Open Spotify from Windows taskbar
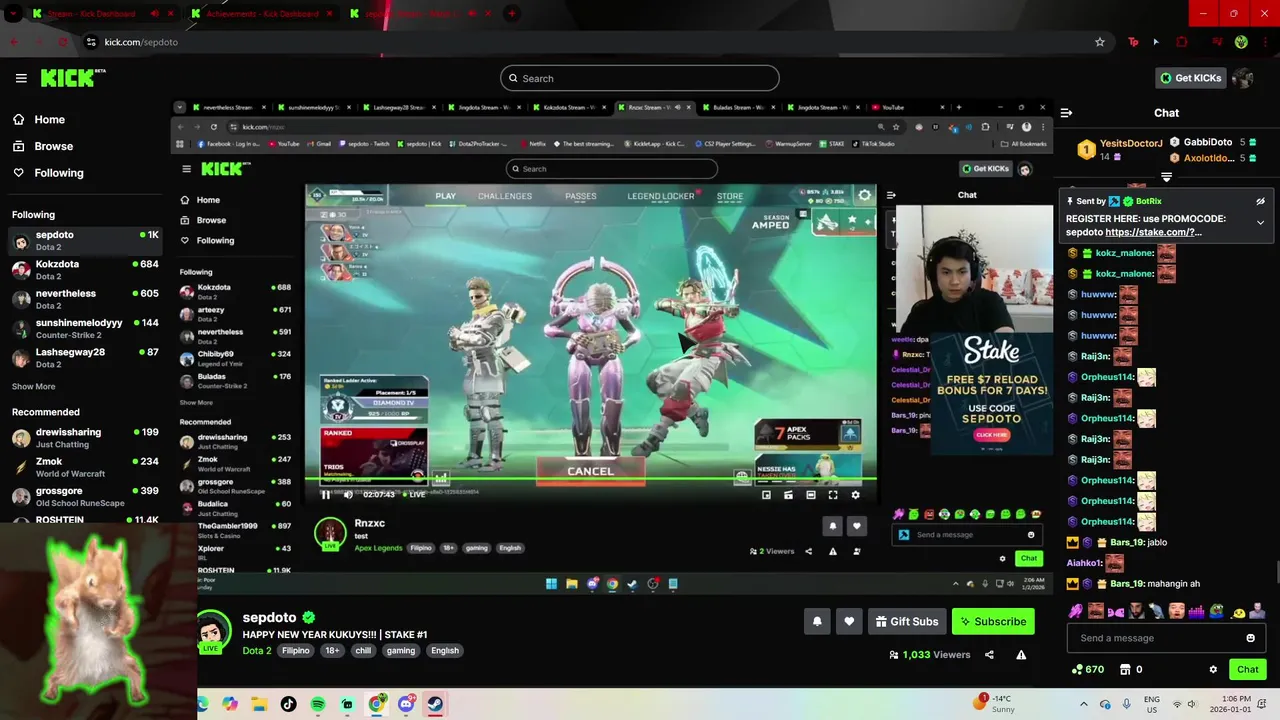 pos(318,704)
